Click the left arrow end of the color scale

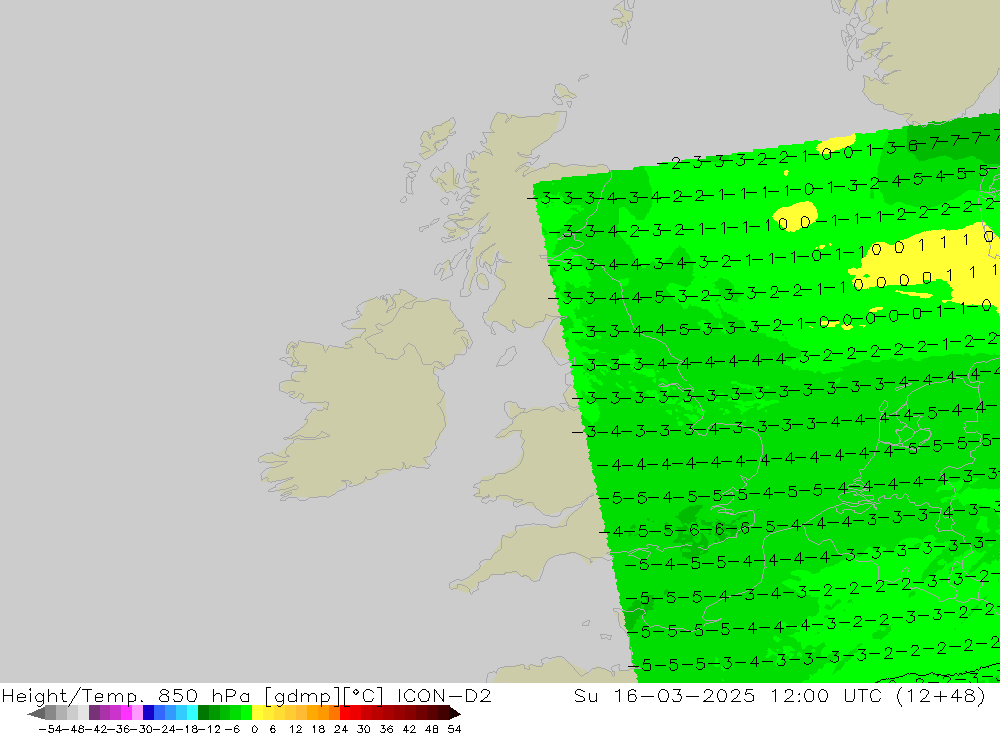click(36, 713)
